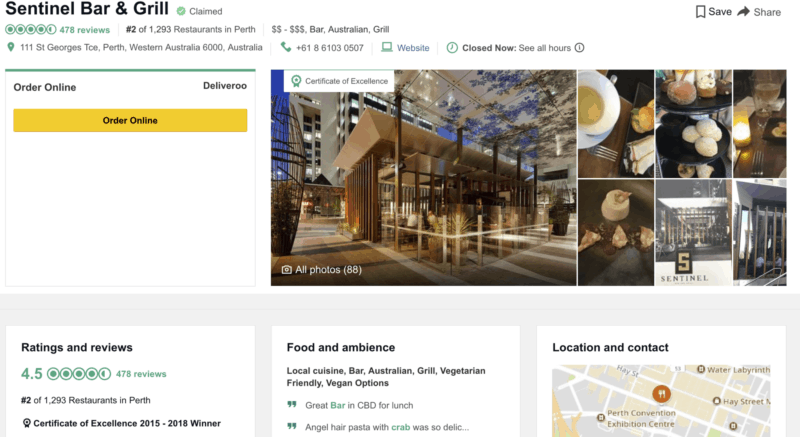Click the Deliveroo label

coord(225,86)
